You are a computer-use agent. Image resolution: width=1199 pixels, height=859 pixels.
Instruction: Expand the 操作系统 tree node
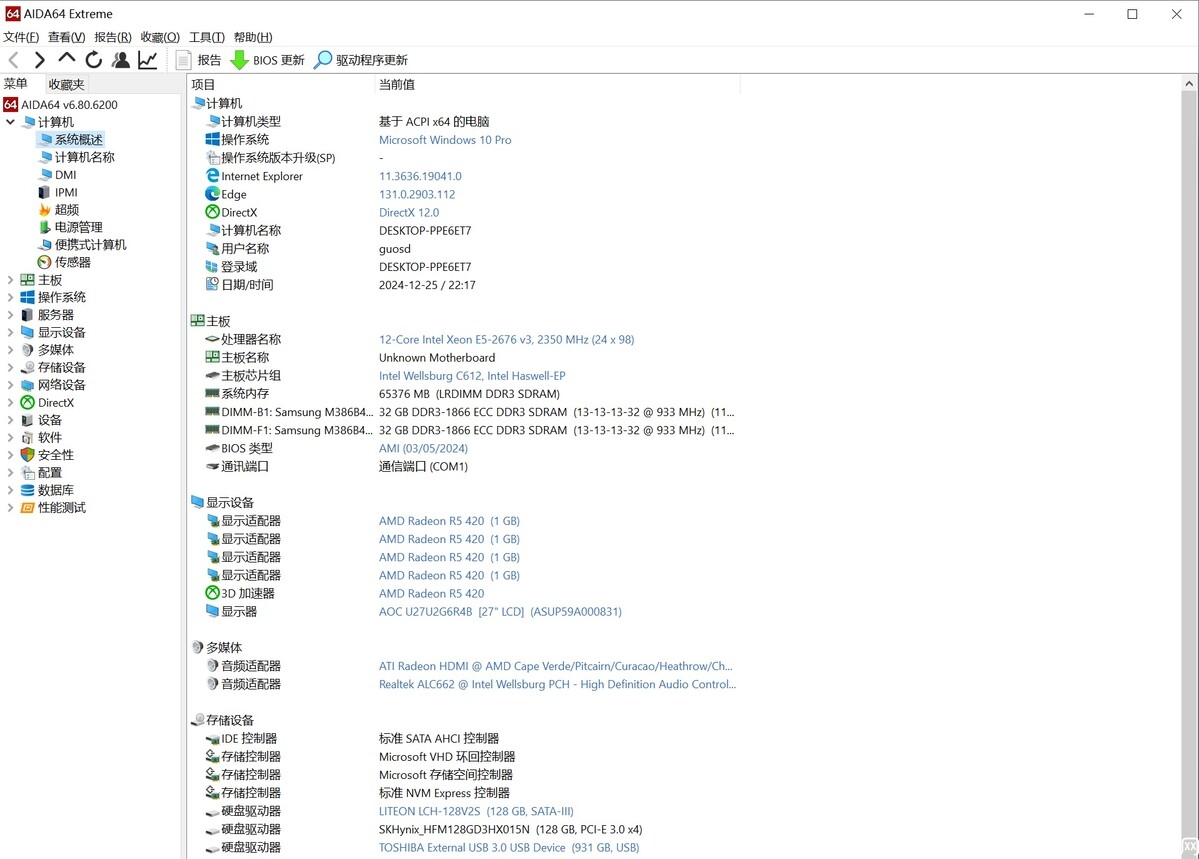pyautogui.click(x=10, y=298)
